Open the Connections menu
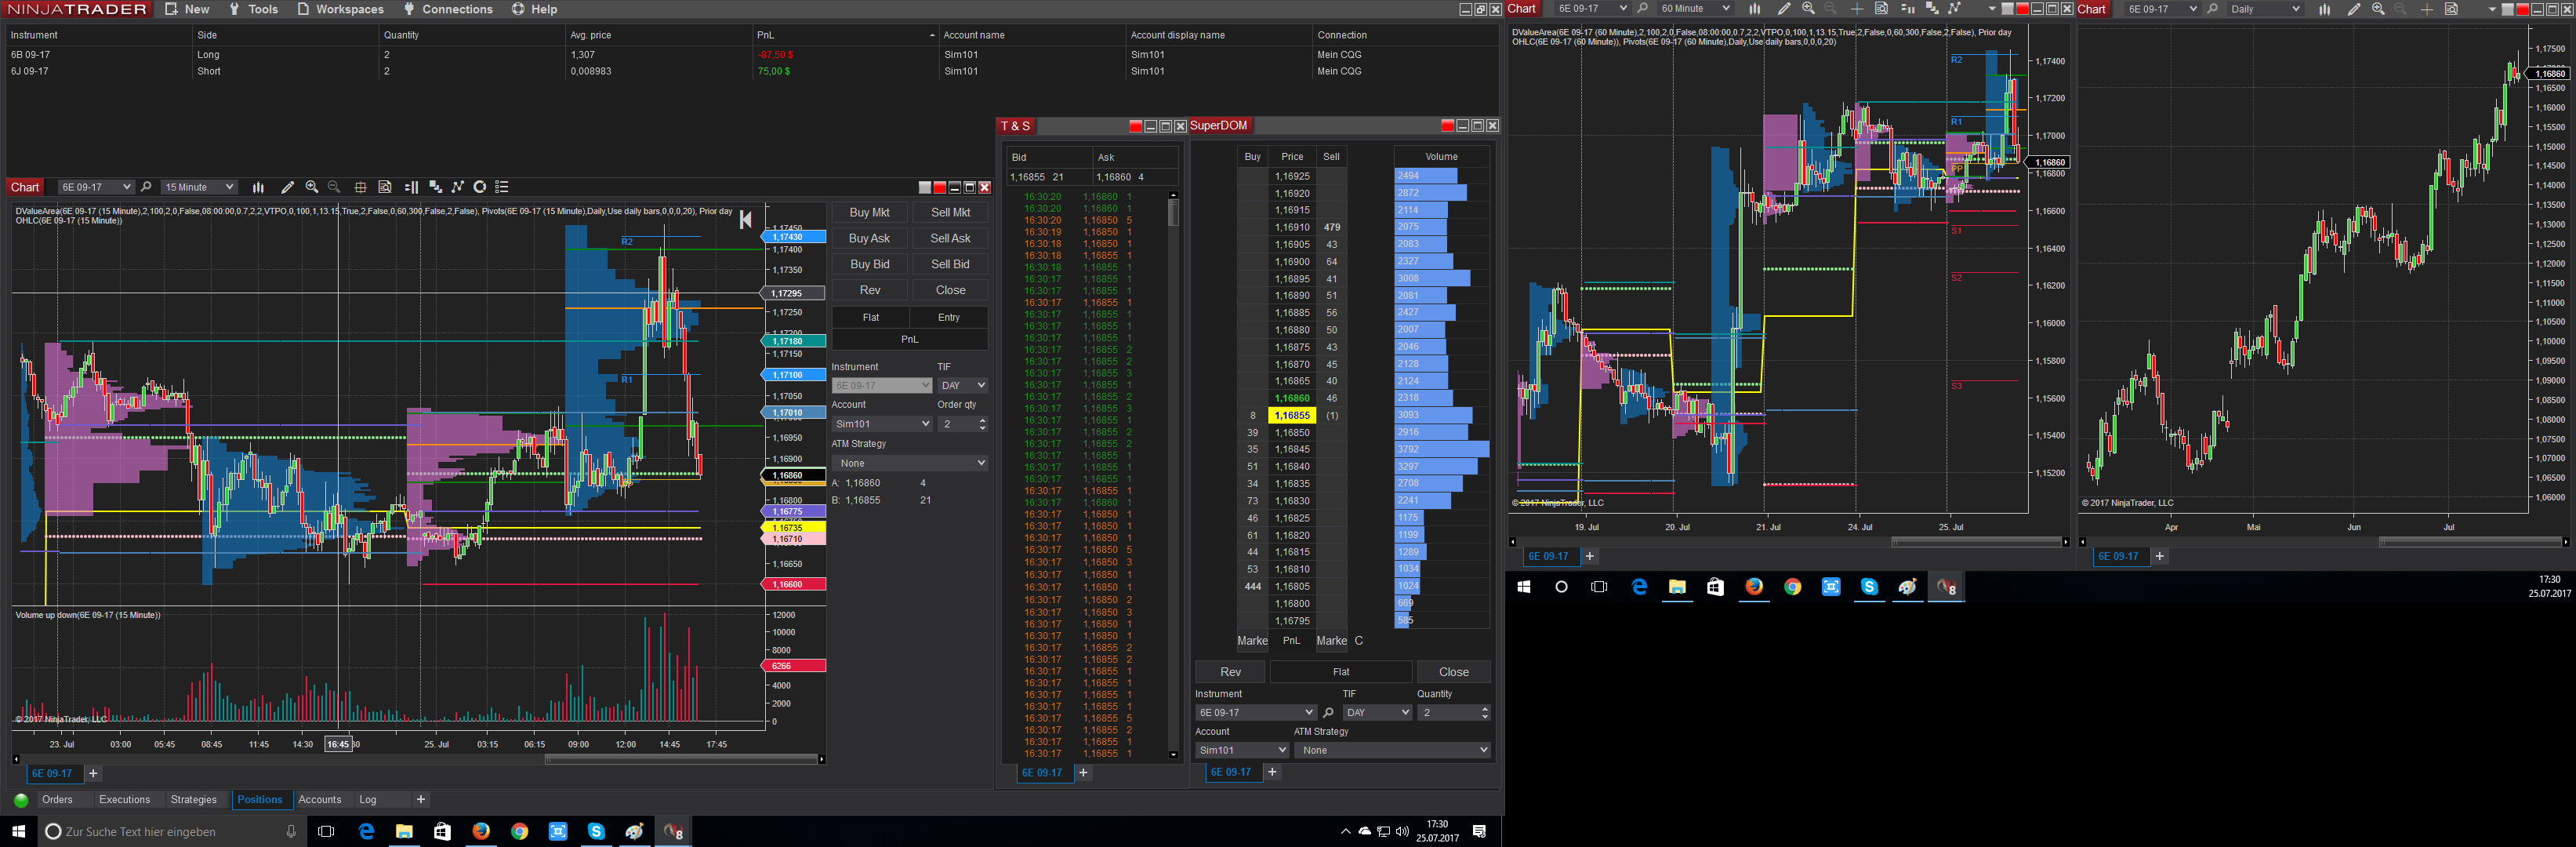2576x847 pixels. tap(448, 9)
